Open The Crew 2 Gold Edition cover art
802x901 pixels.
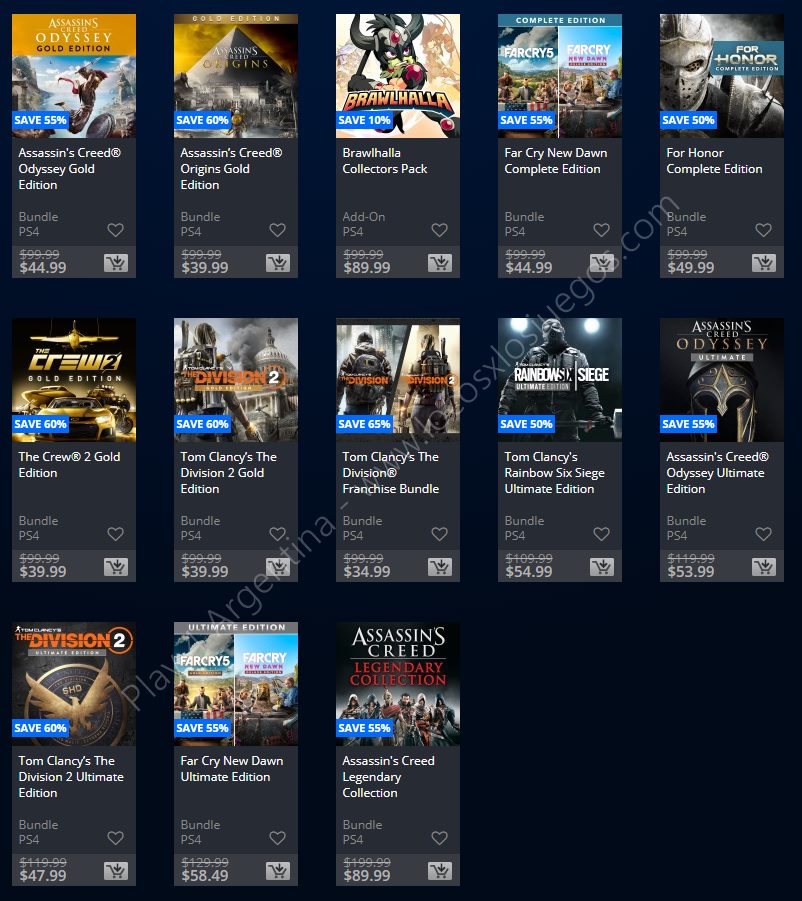tap(74, 380)
